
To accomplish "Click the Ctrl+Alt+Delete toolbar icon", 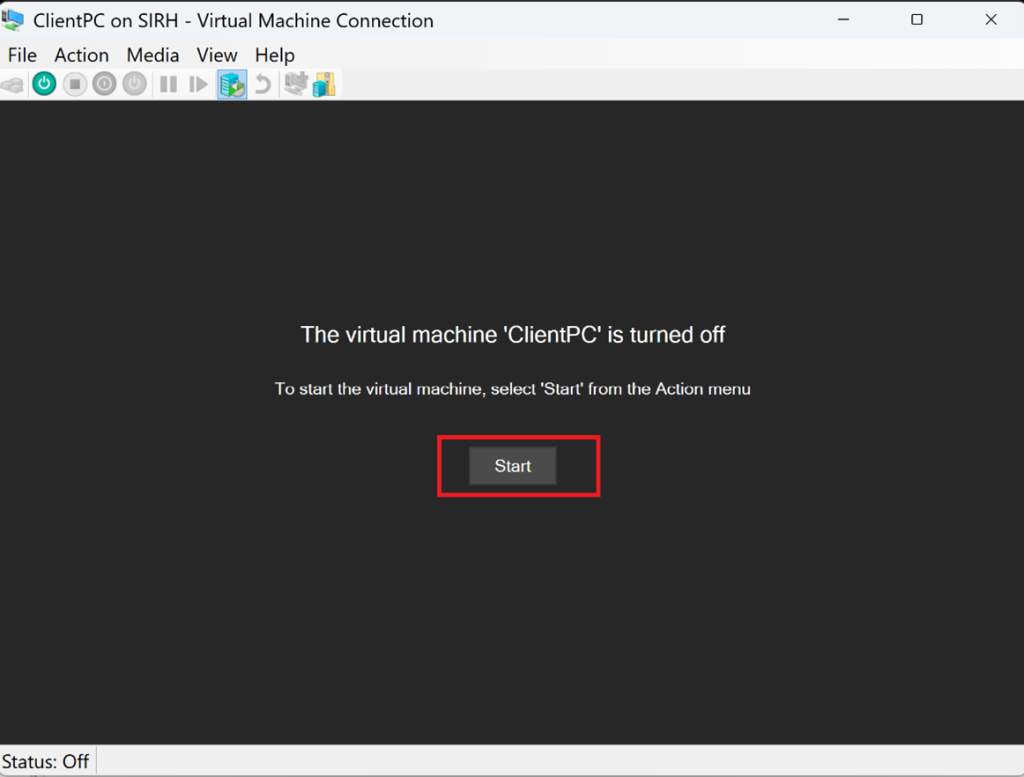I will [x=12, y=85].
